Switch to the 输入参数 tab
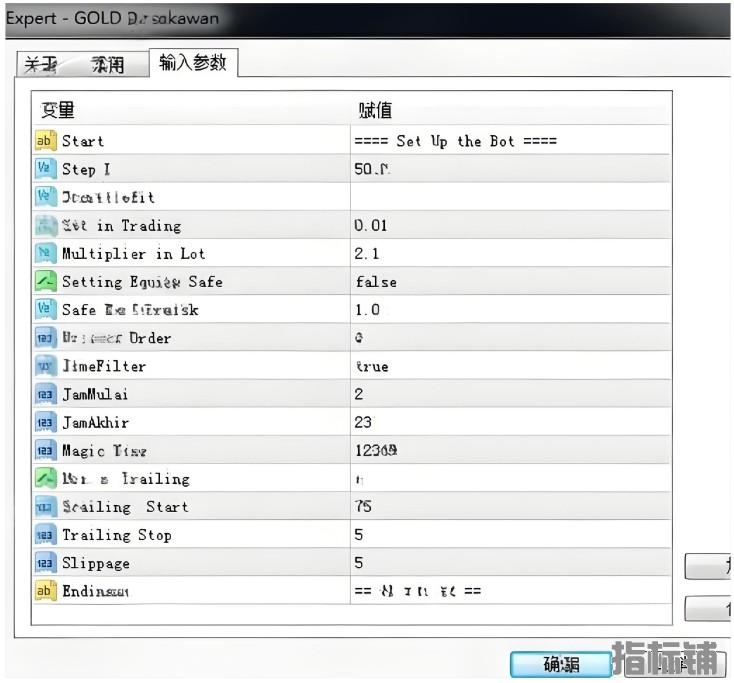Screen dimensions: 734x683 (192, 63)
